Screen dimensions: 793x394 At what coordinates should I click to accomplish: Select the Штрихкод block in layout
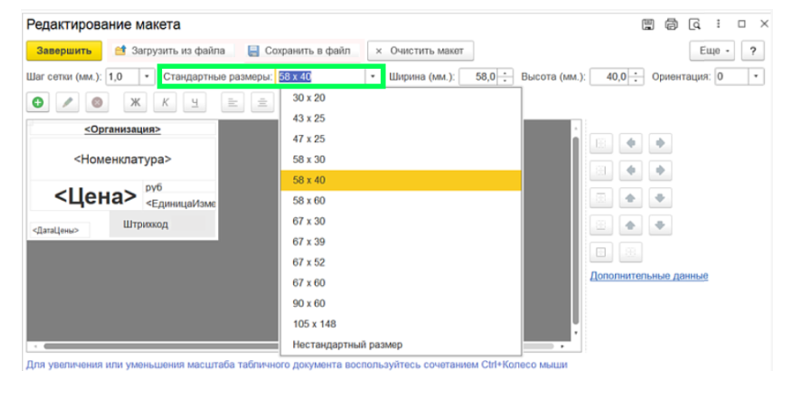(162, 224)
